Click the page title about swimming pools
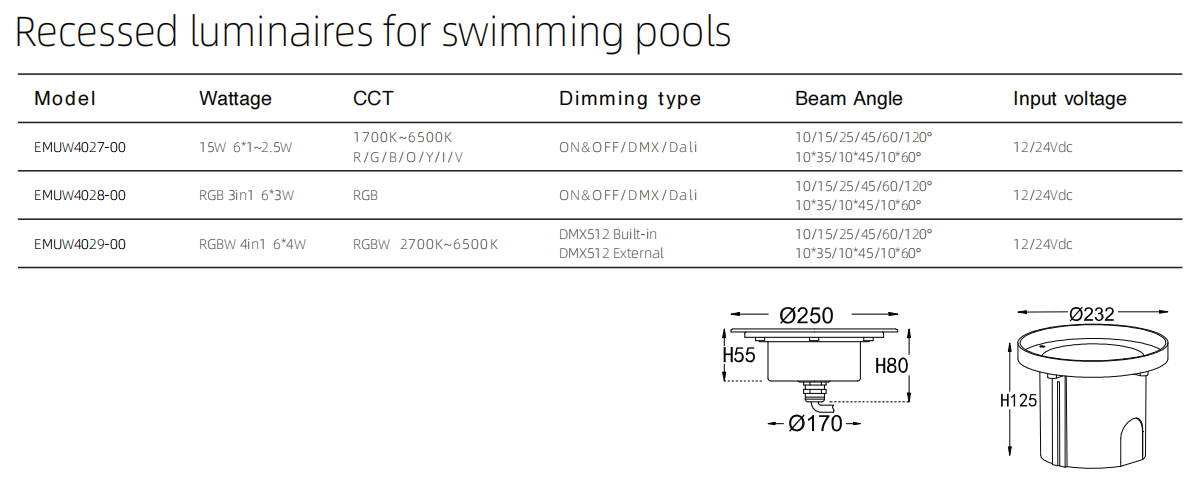The width and height of the screenshot is (1186, 479). click(x=373, y=33)
